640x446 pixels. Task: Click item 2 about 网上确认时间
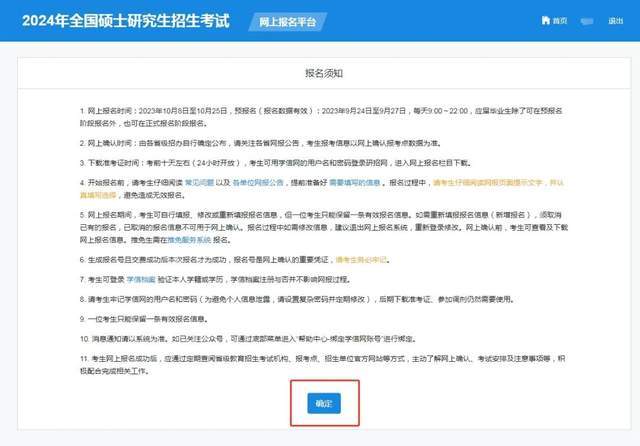(260, 143)
